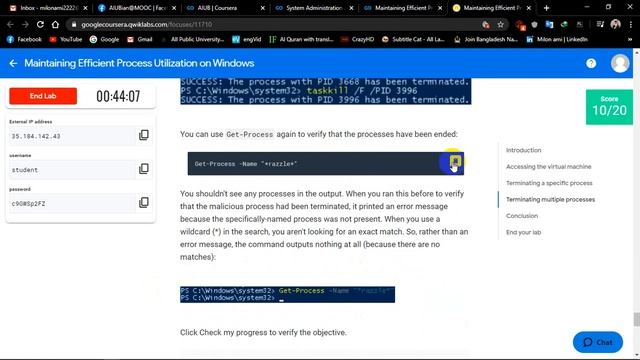Open a new browser tab

click(547, 8)
